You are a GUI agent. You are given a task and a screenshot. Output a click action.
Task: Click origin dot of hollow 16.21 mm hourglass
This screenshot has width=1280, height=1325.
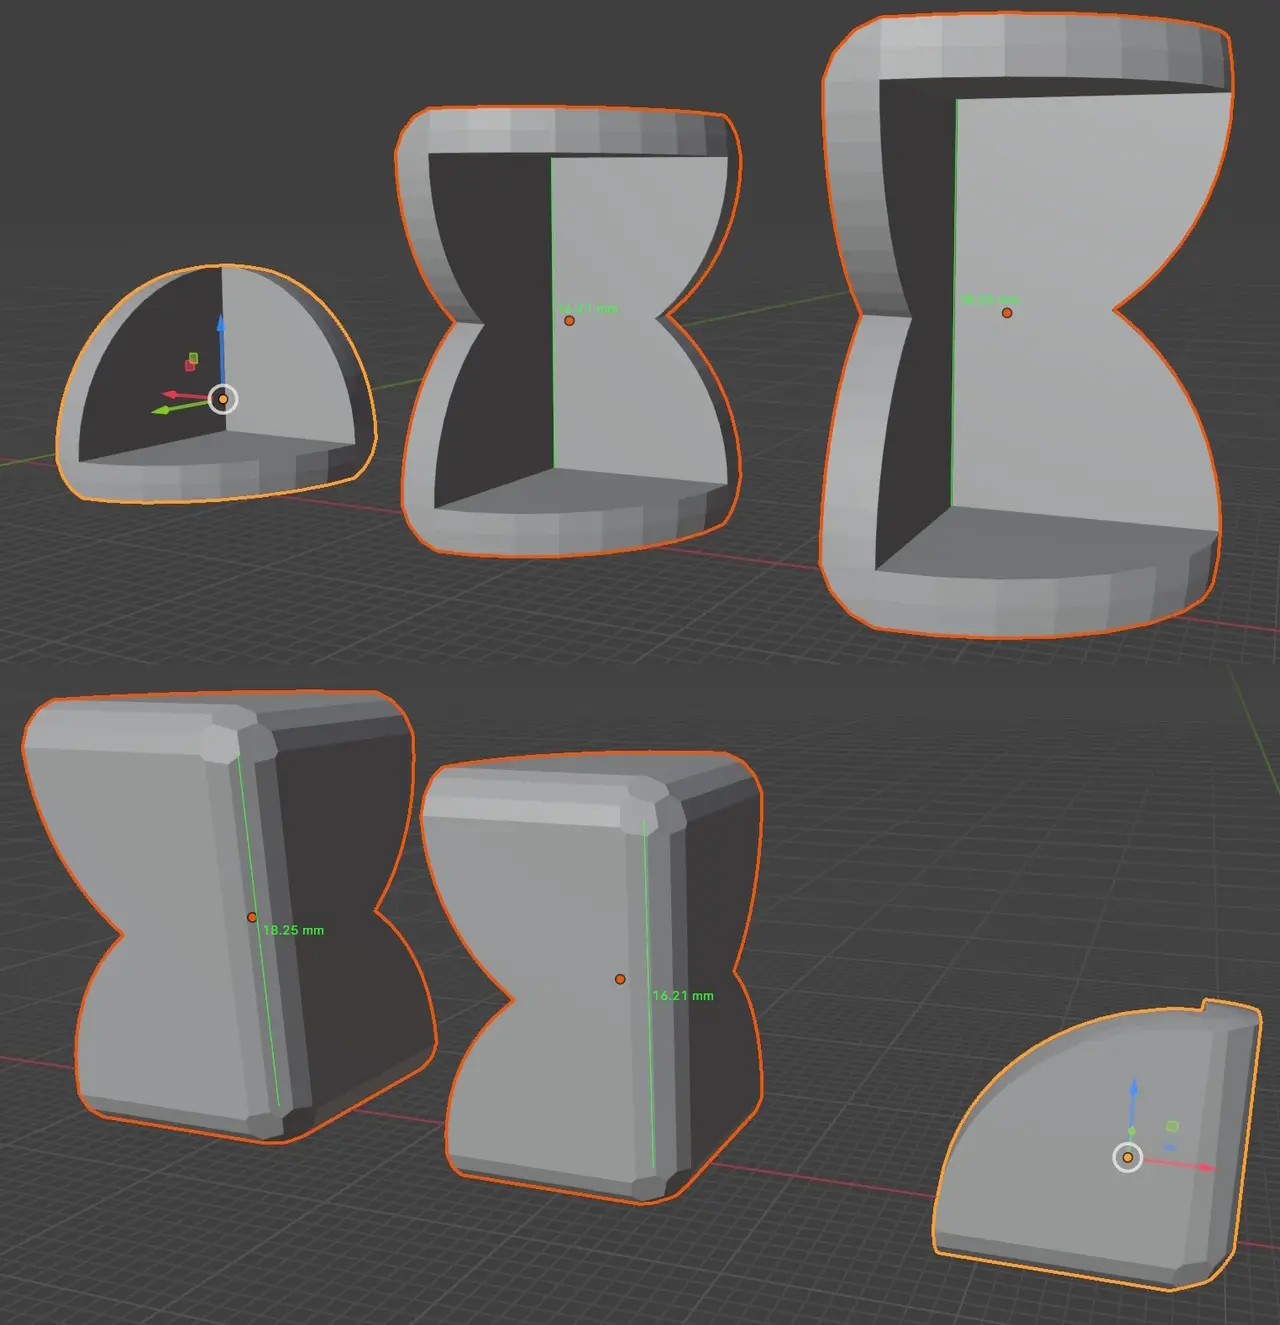tap(569, 320)
